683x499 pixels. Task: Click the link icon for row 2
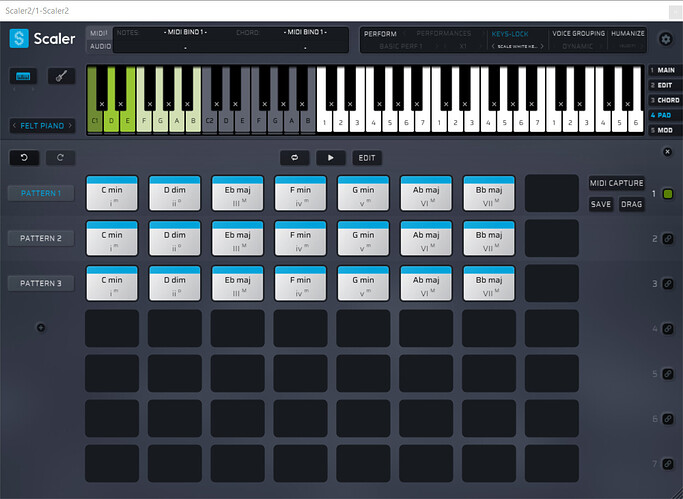[667, 239]
